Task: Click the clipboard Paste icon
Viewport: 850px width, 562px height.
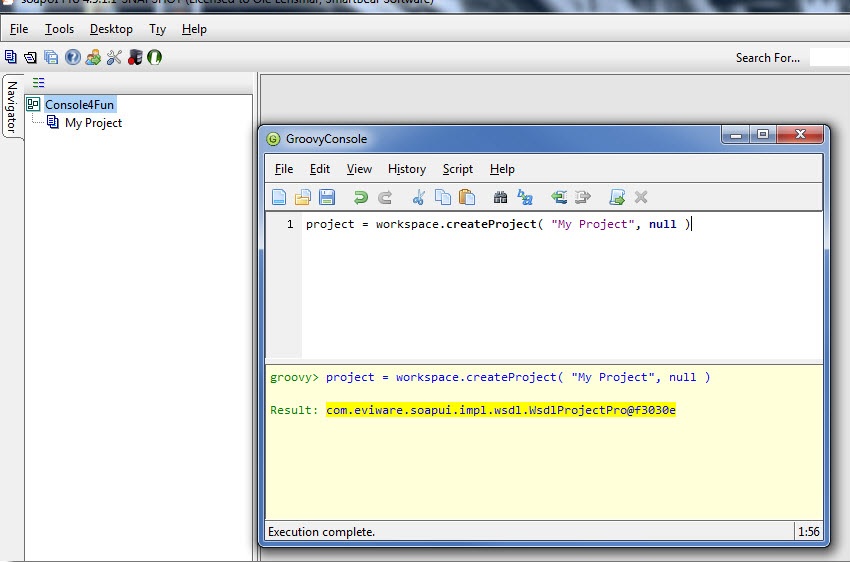Action: [x=467, y=197]
